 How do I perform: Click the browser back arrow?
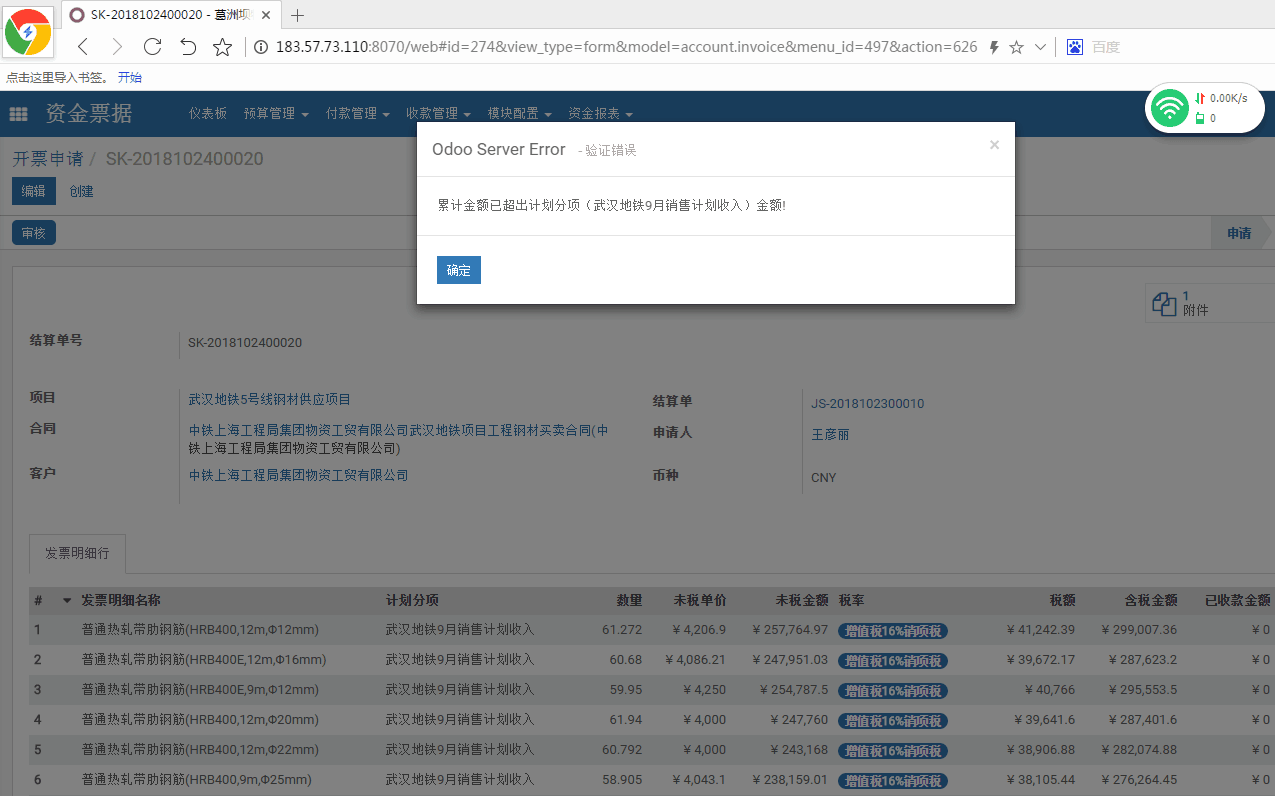83,47
